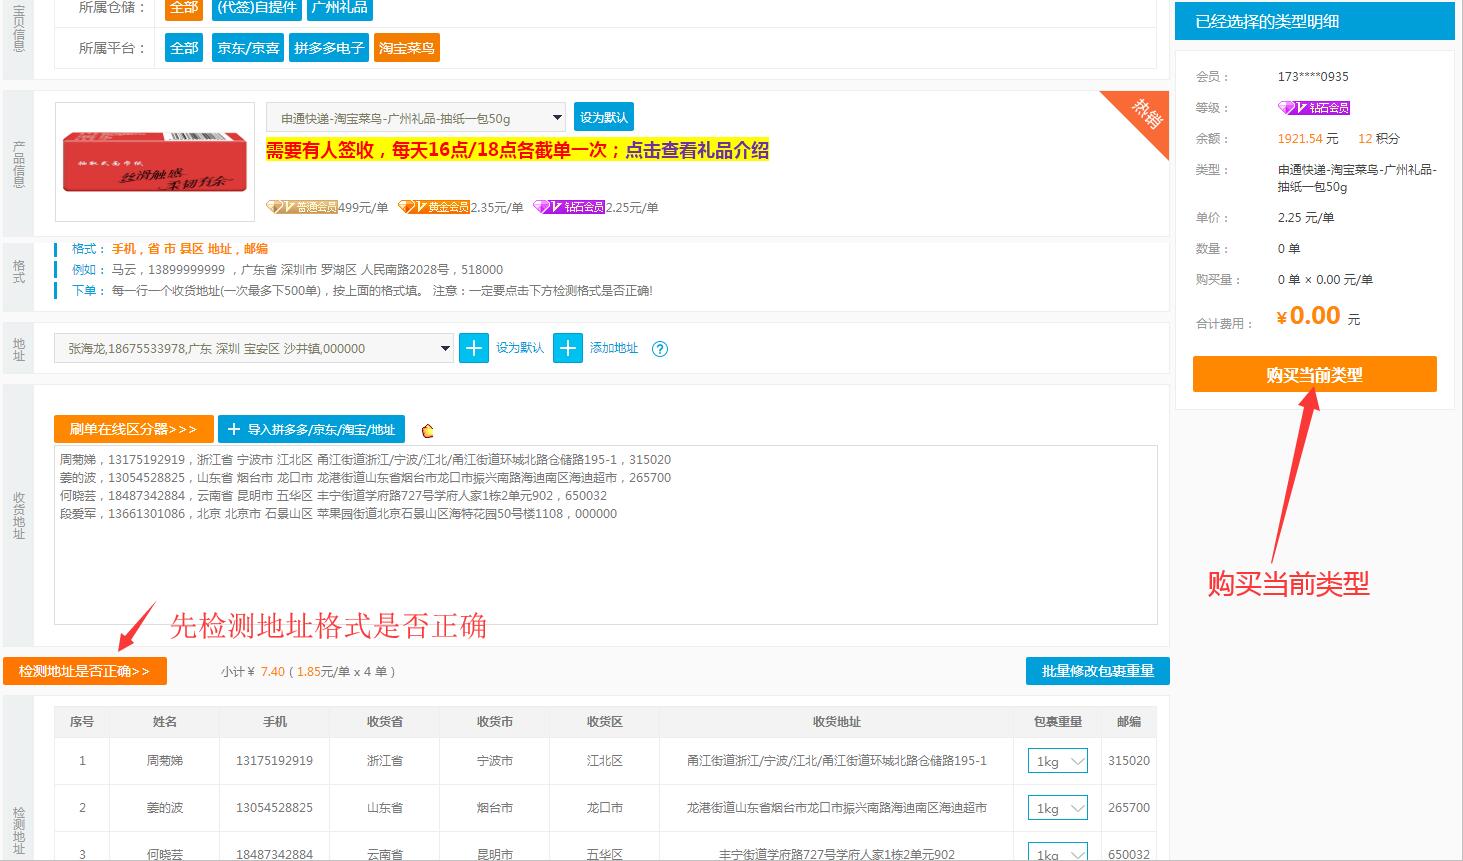Select the 广州礼品 warehouse filter
Screen dimensions: 1463x861
tap(339, 7)
